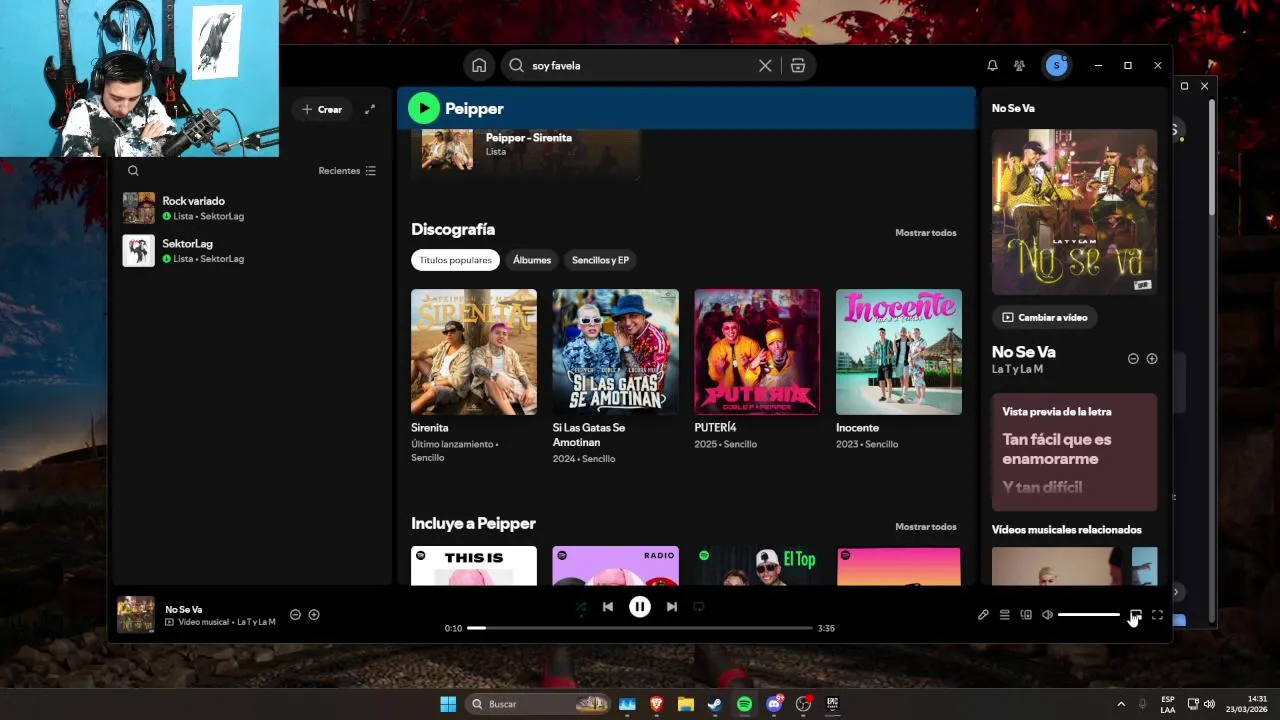Skip to previous track

608,606
